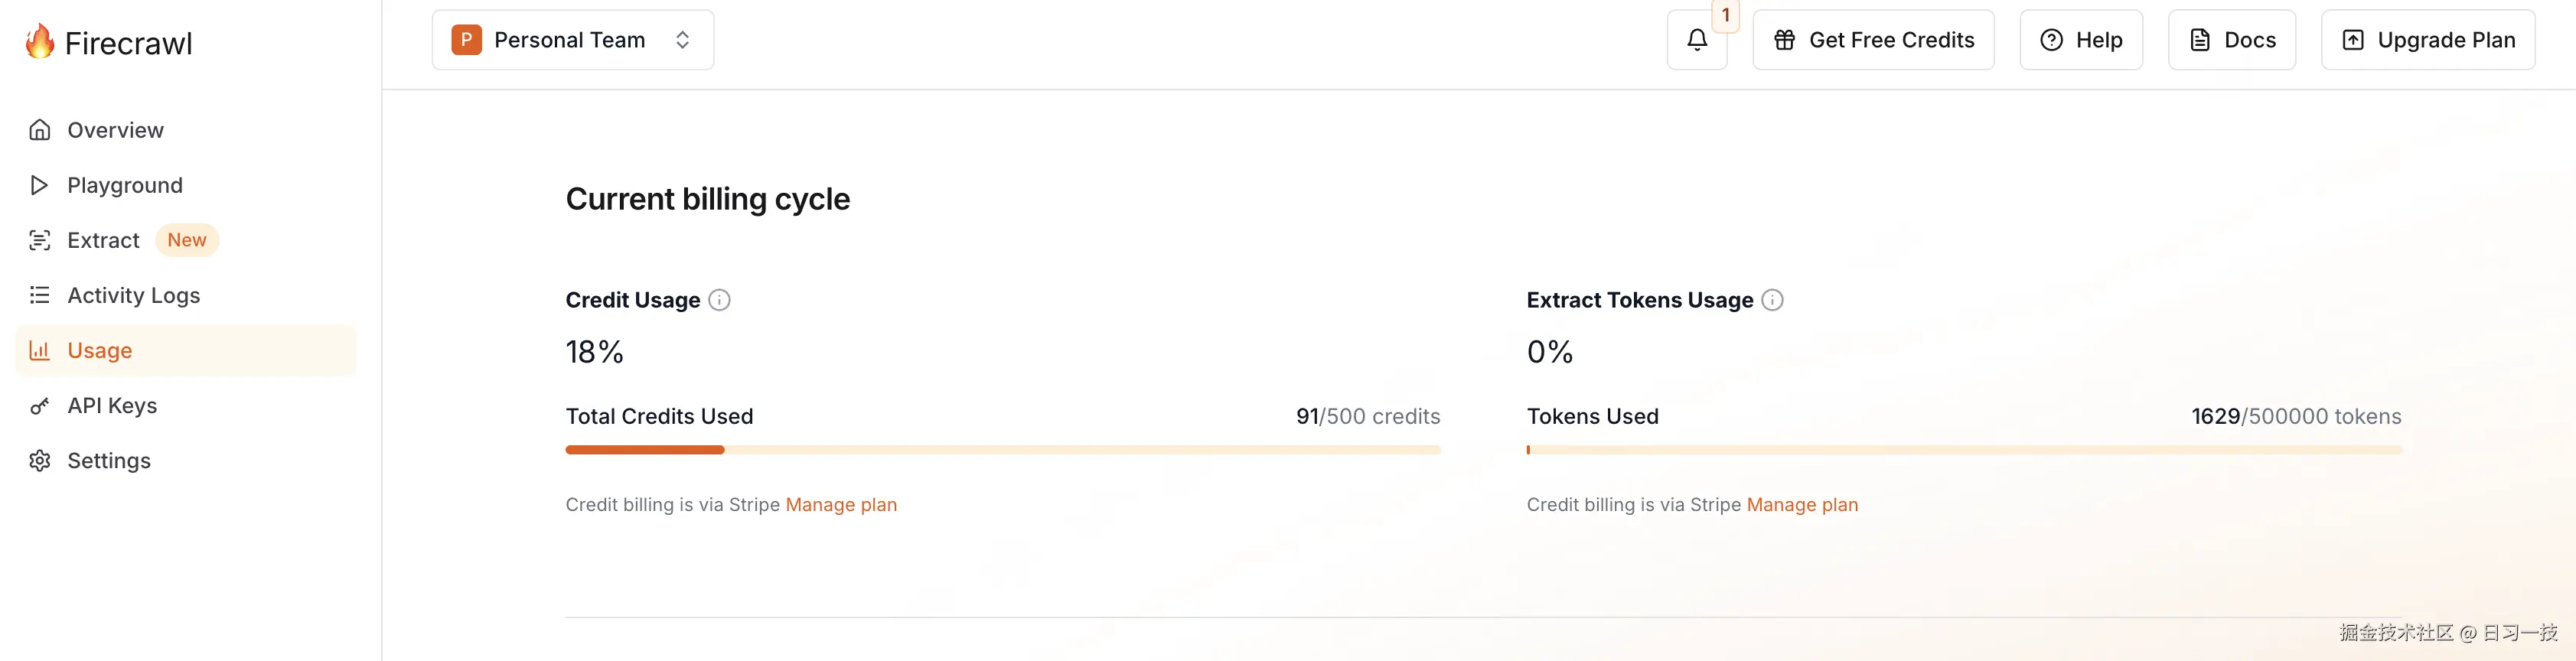Select Usage in the sidebar
Screen dimensions: 2576x661
click(100, 350)
